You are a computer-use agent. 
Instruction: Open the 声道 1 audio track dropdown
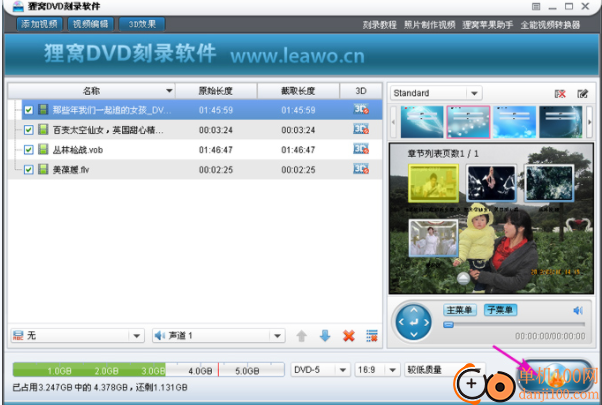218,336
